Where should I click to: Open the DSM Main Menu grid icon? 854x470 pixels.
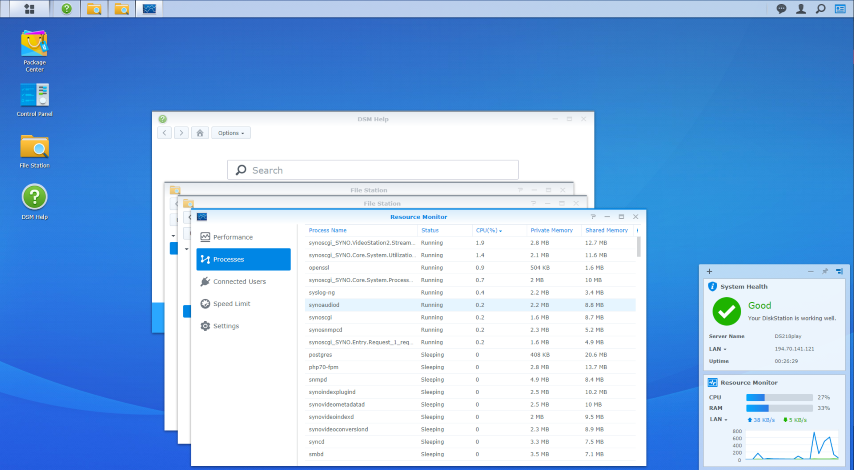coord(29,9)
